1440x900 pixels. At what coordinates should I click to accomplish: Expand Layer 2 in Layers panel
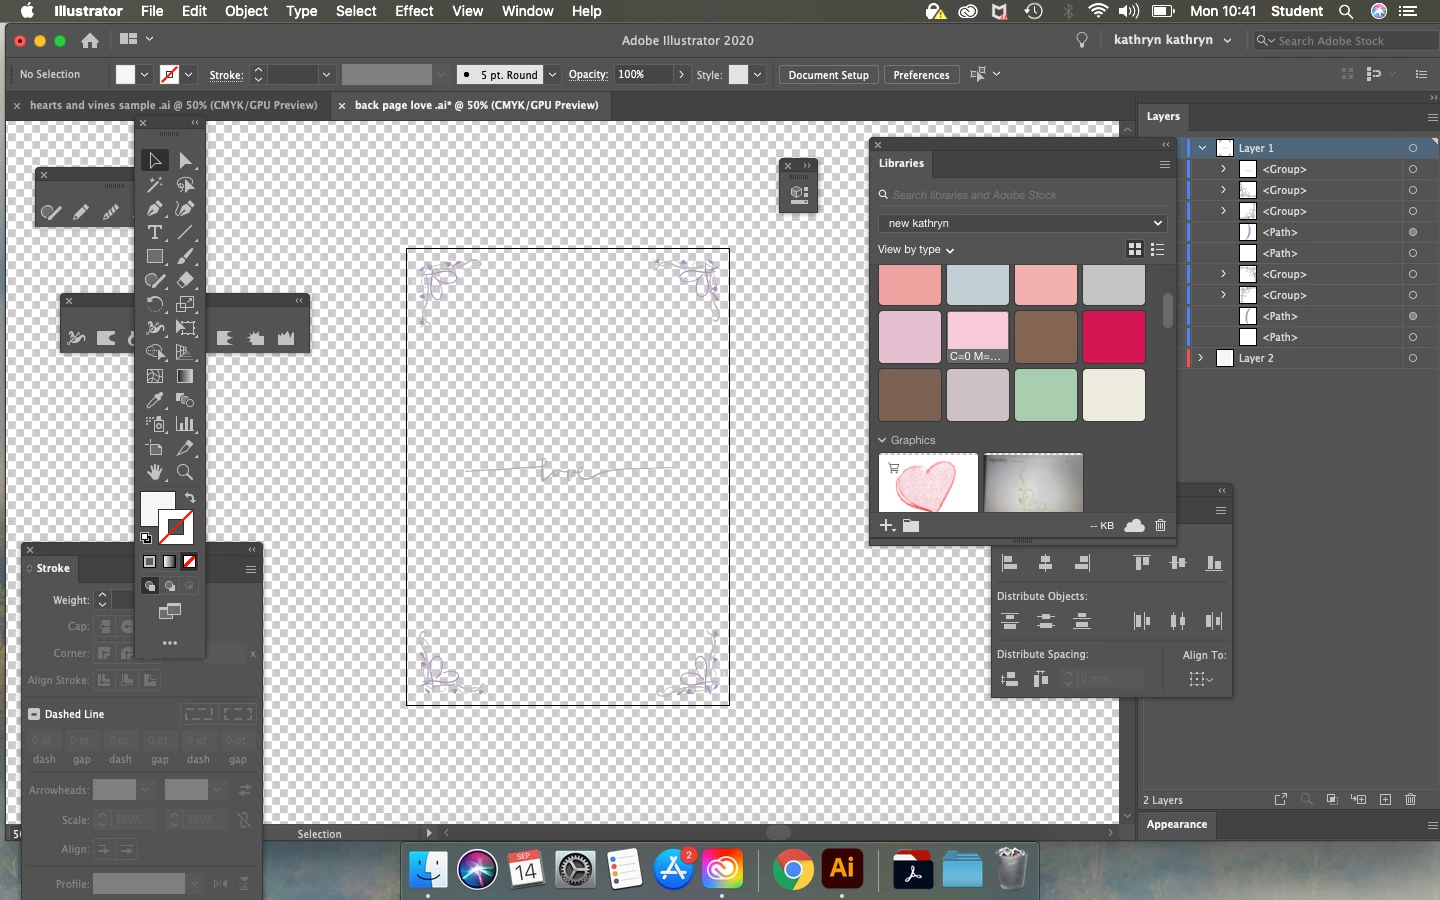coord(1200,358)
